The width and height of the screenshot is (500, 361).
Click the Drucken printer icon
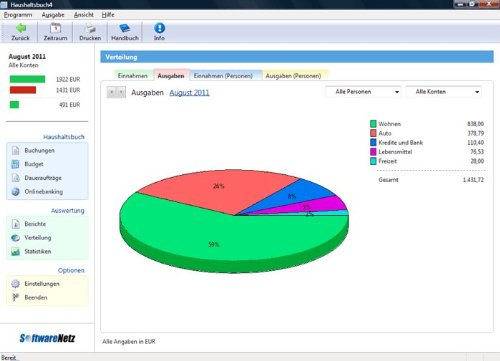coord(90,28)
